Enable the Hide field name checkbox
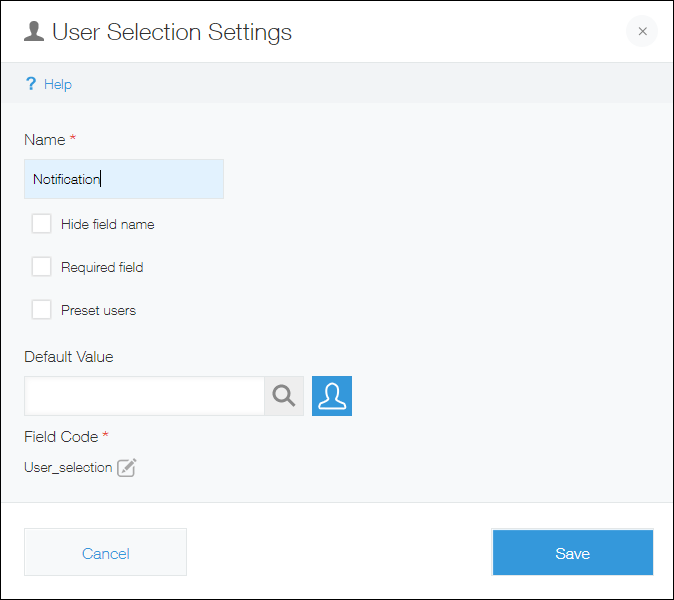Screen dimensions: 674x600 click(x=41, y=224)
